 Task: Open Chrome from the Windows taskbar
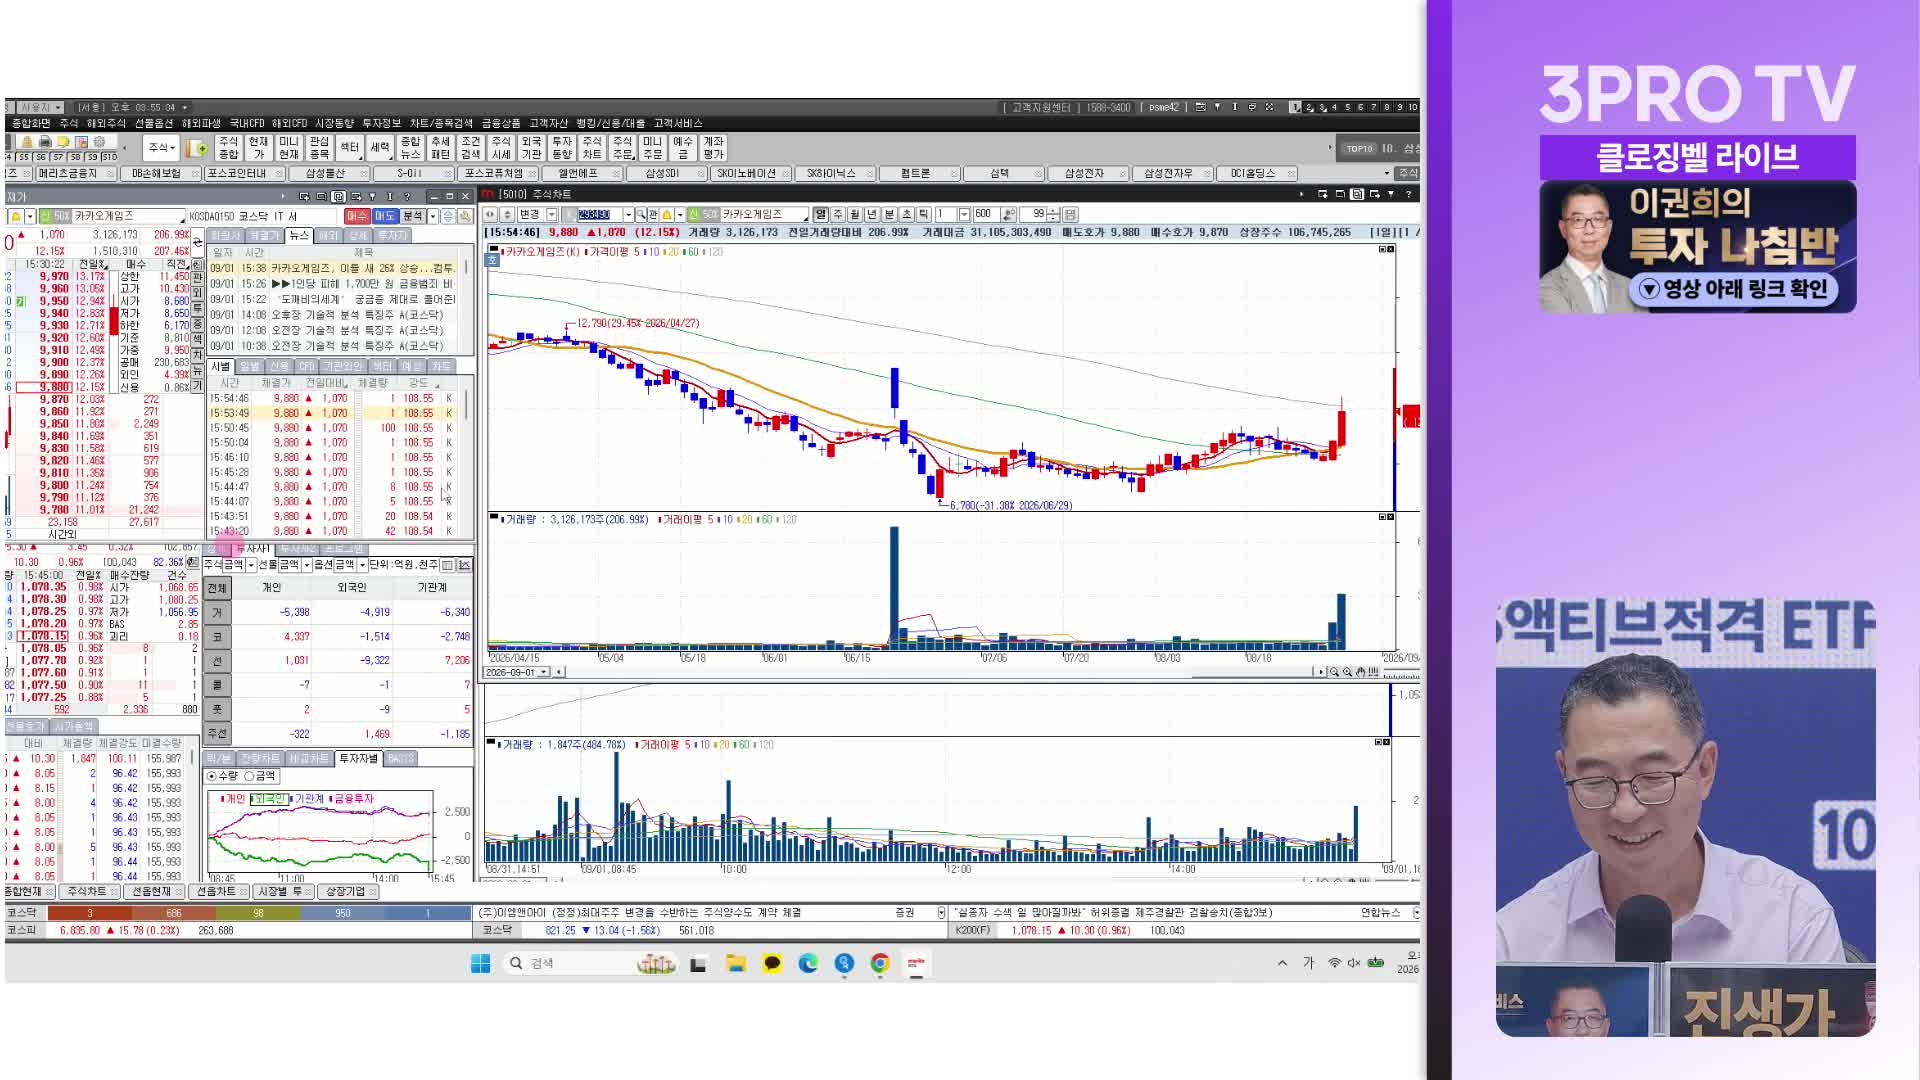click(x=880, y=963)
